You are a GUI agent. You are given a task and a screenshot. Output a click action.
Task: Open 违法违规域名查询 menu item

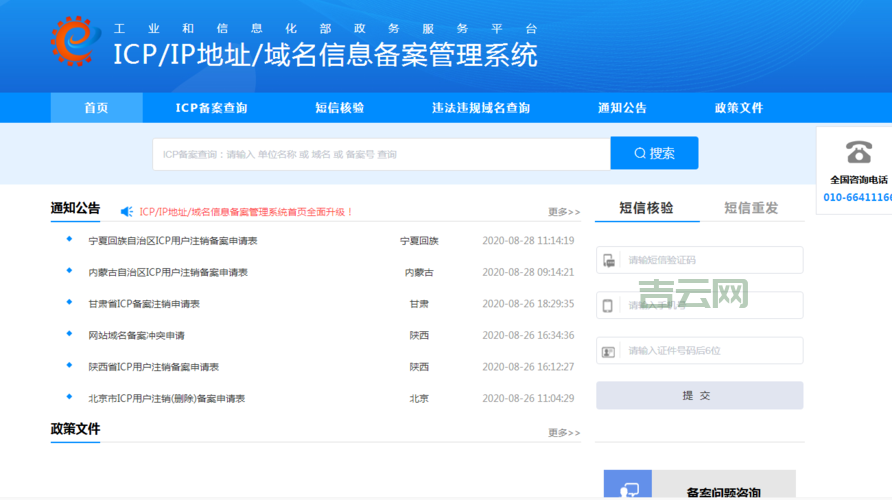481,108
